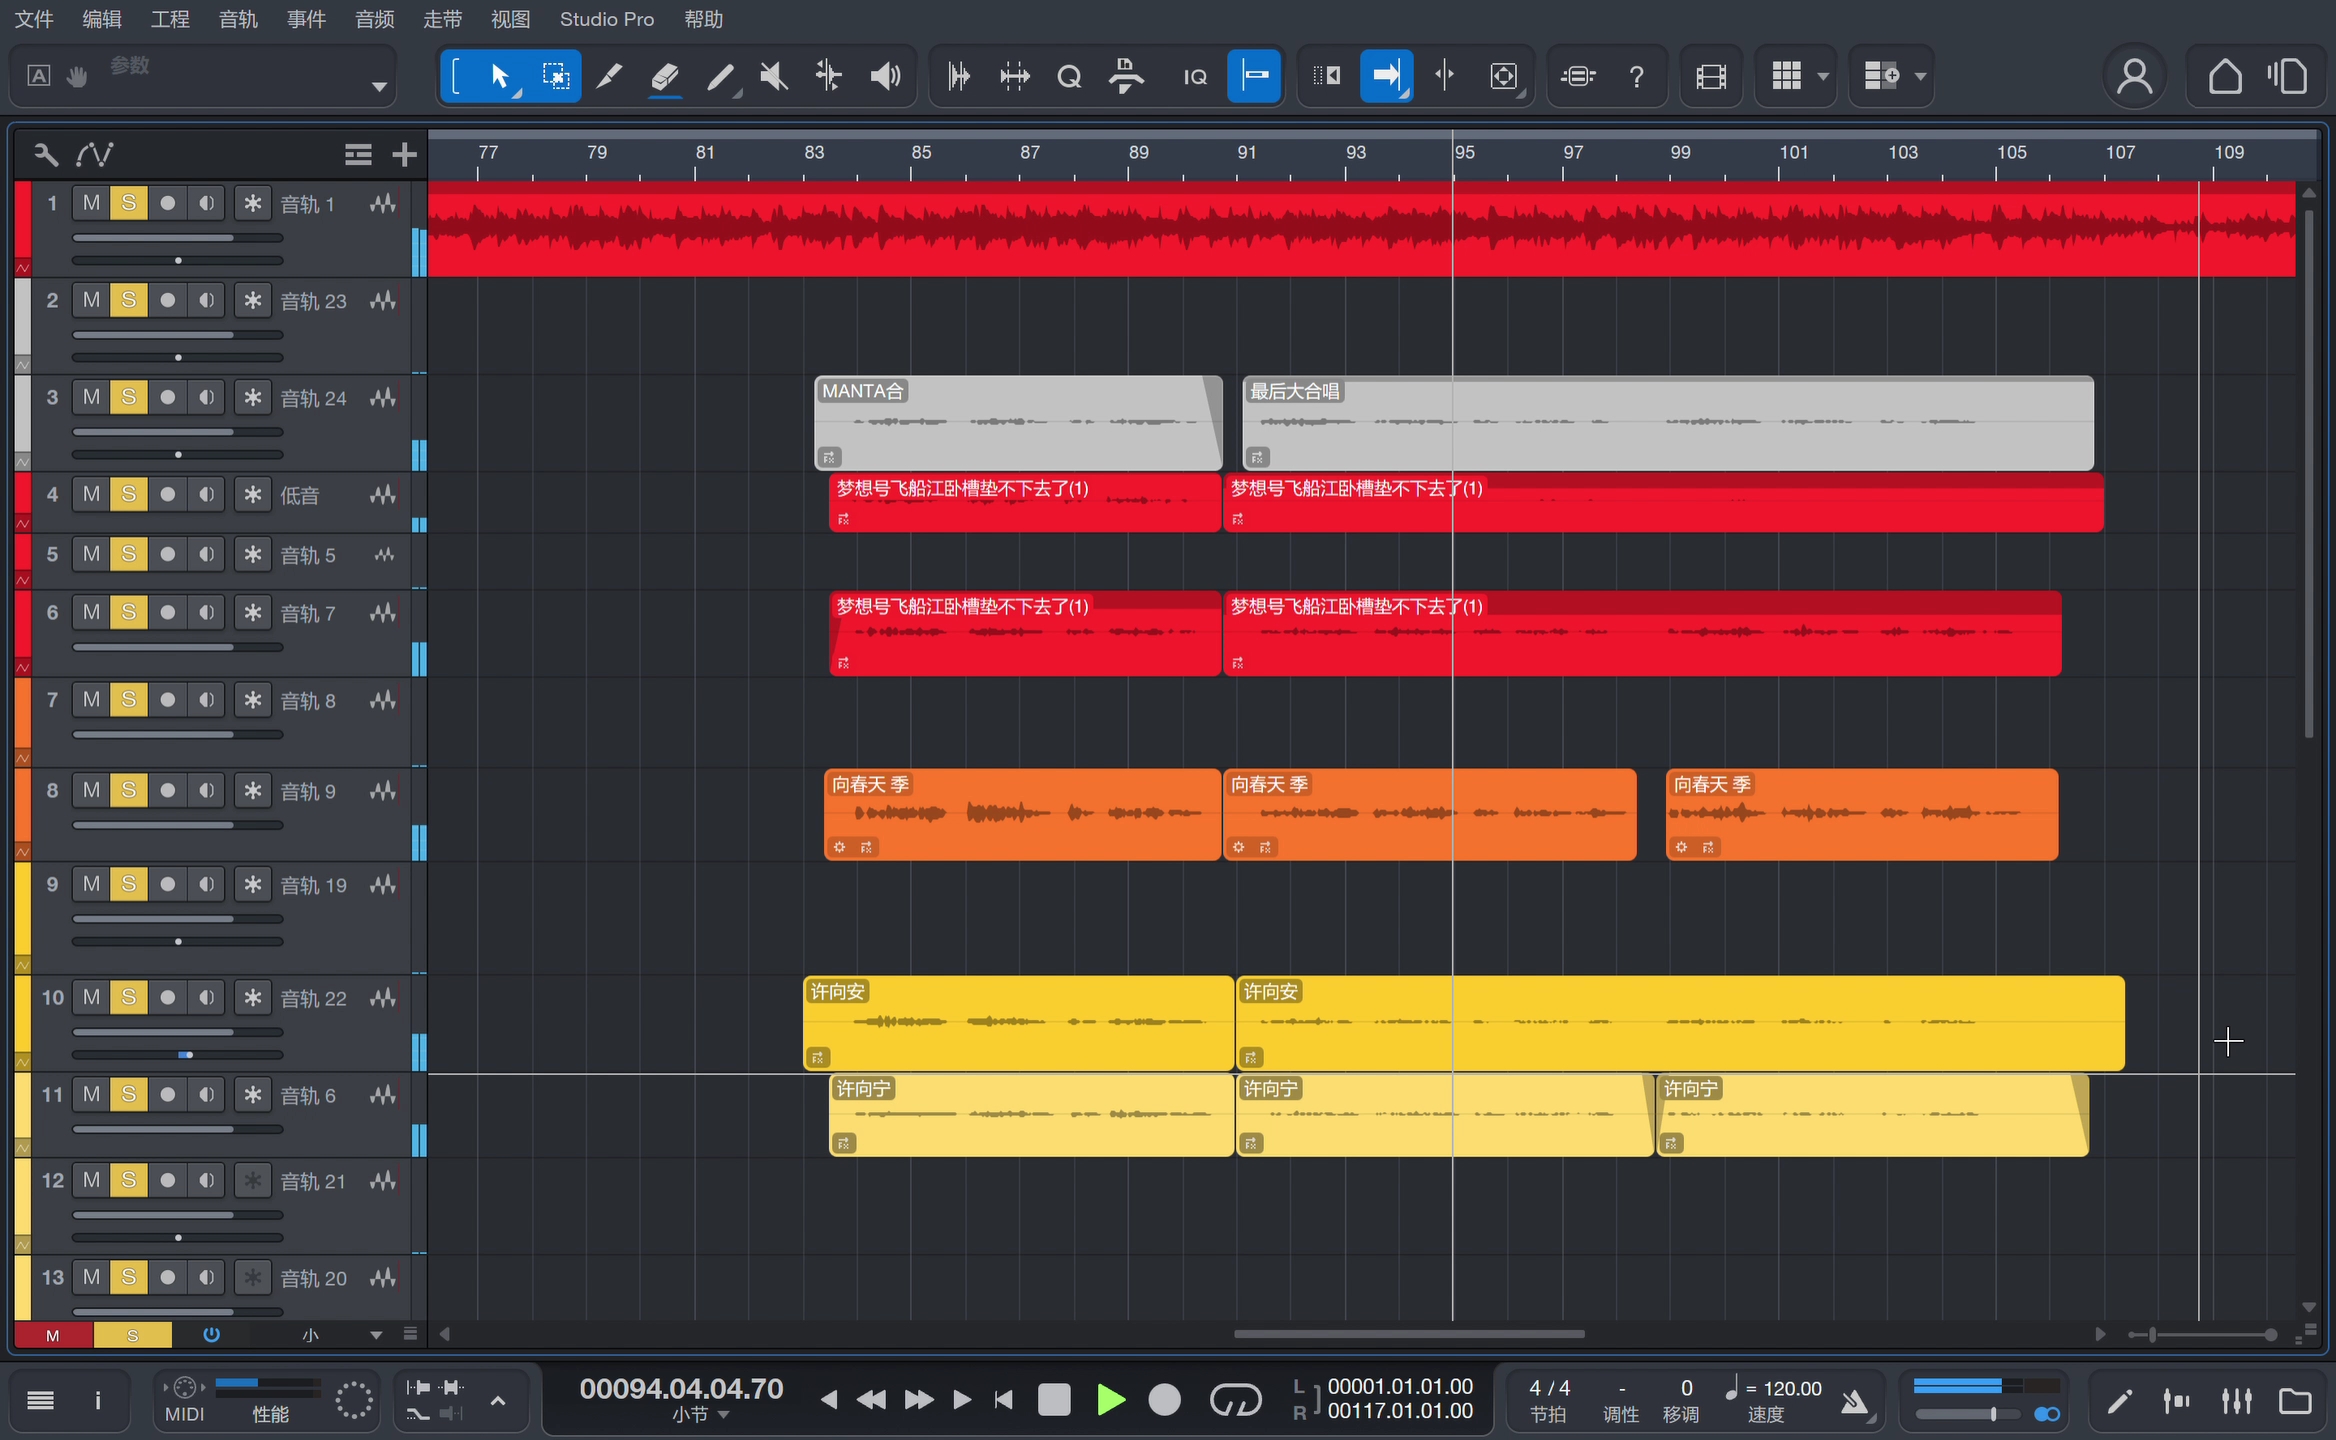
Task: Open the video player (film) icon
Action: click(x=1711, y=76)
